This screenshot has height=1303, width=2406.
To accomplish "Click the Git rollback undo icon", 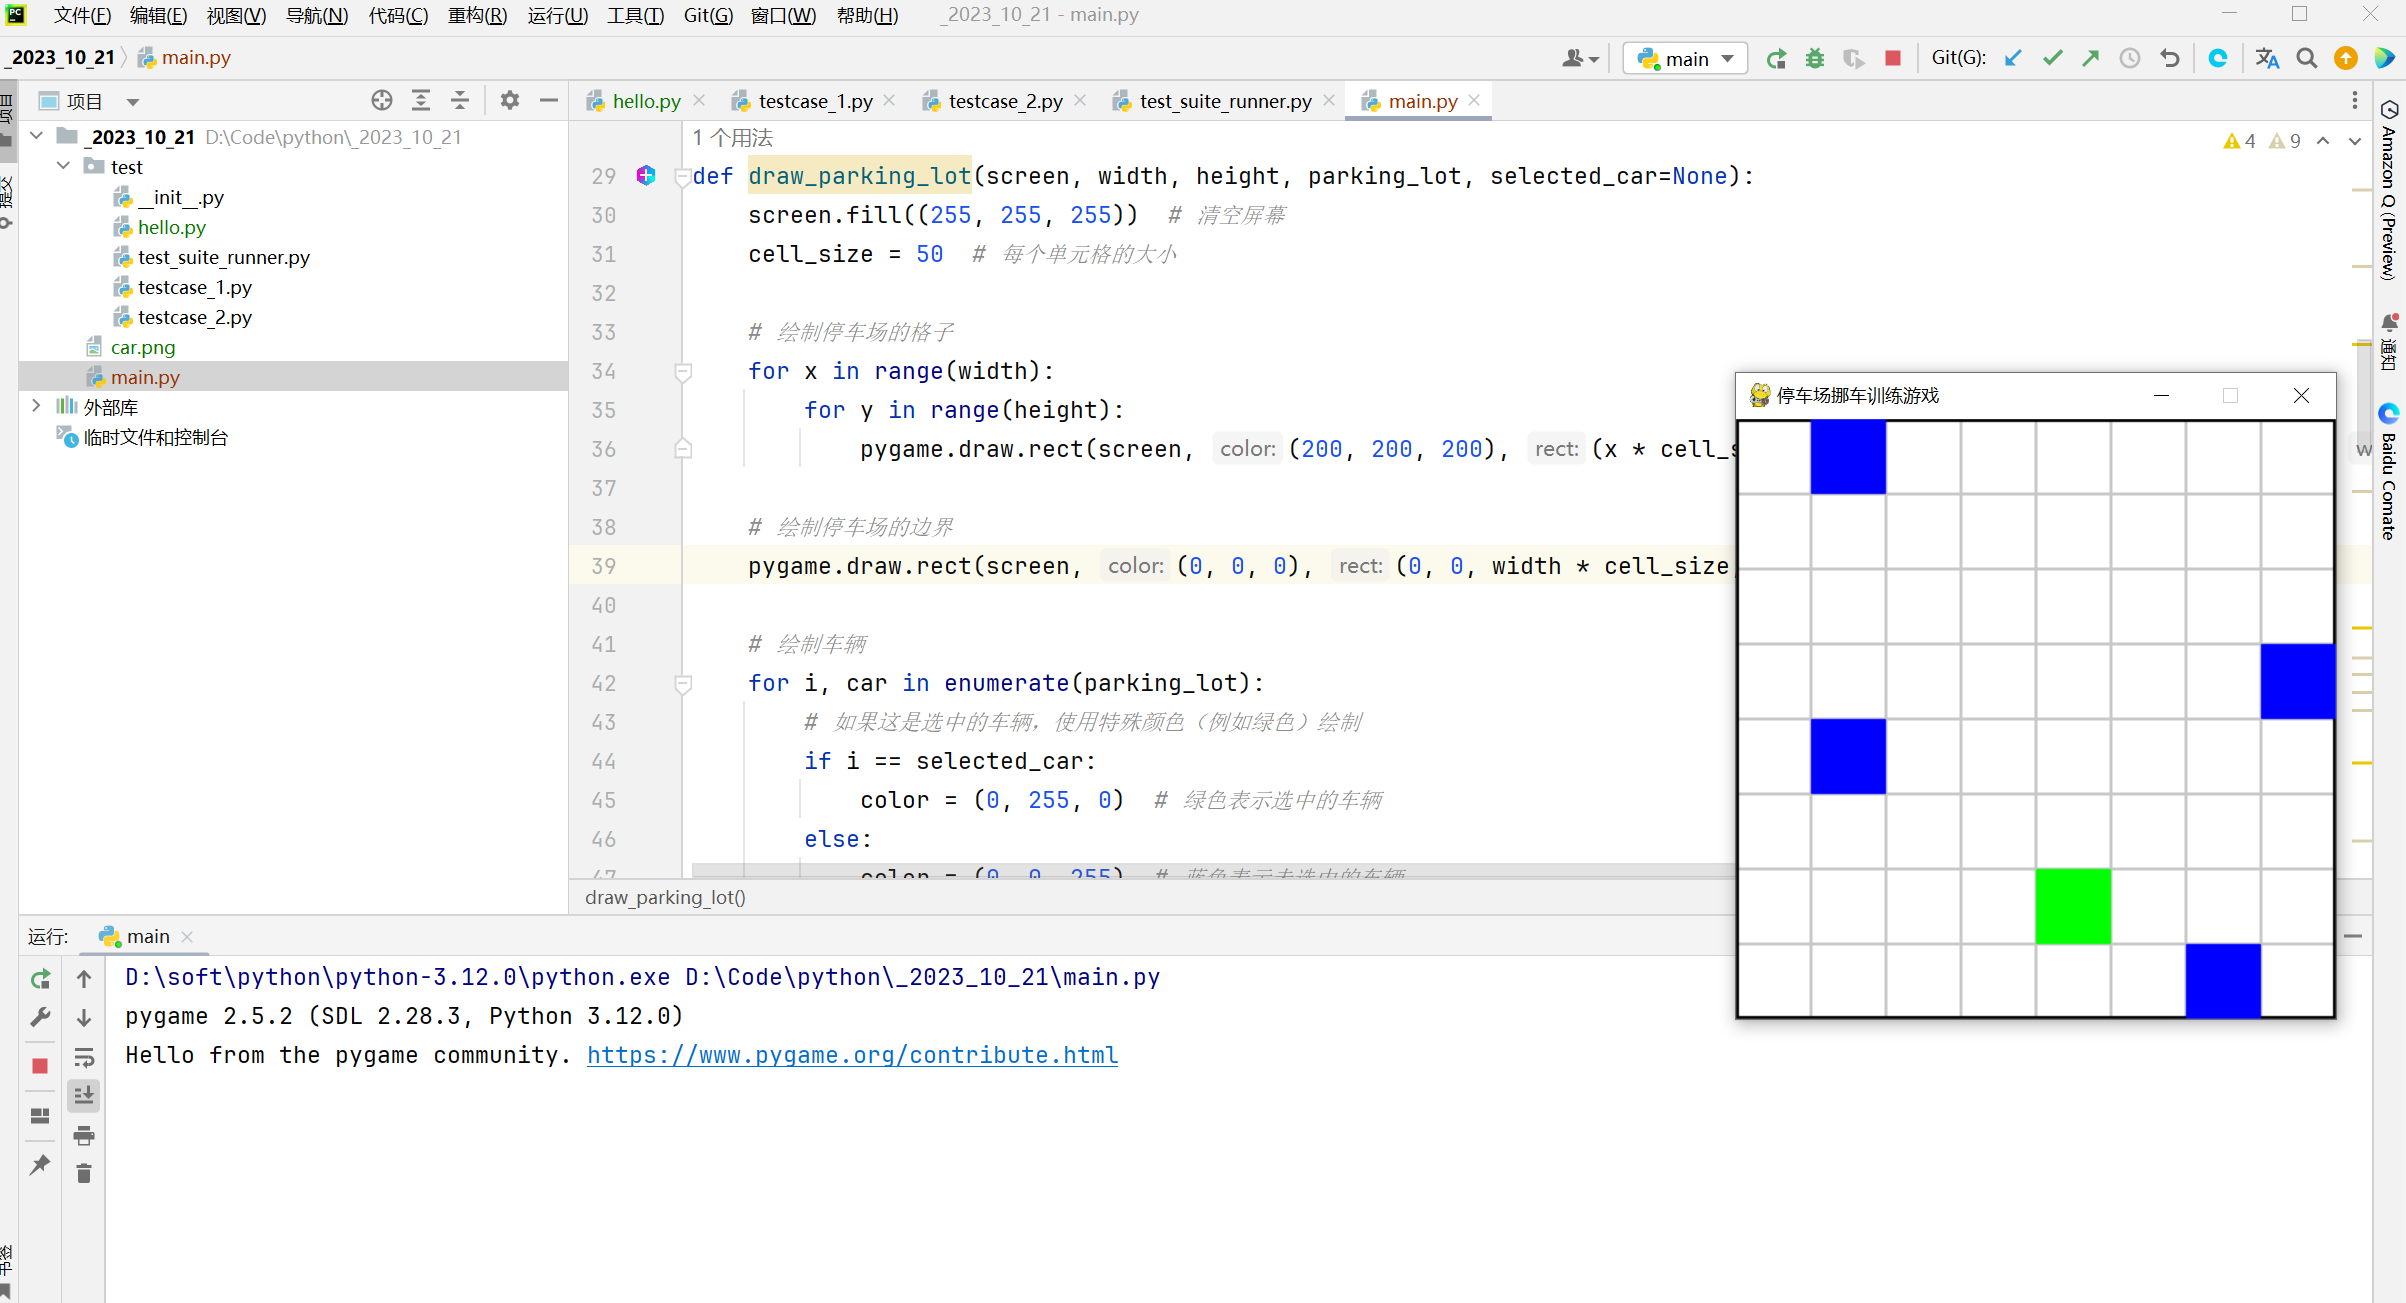I will coord(2170,59).
